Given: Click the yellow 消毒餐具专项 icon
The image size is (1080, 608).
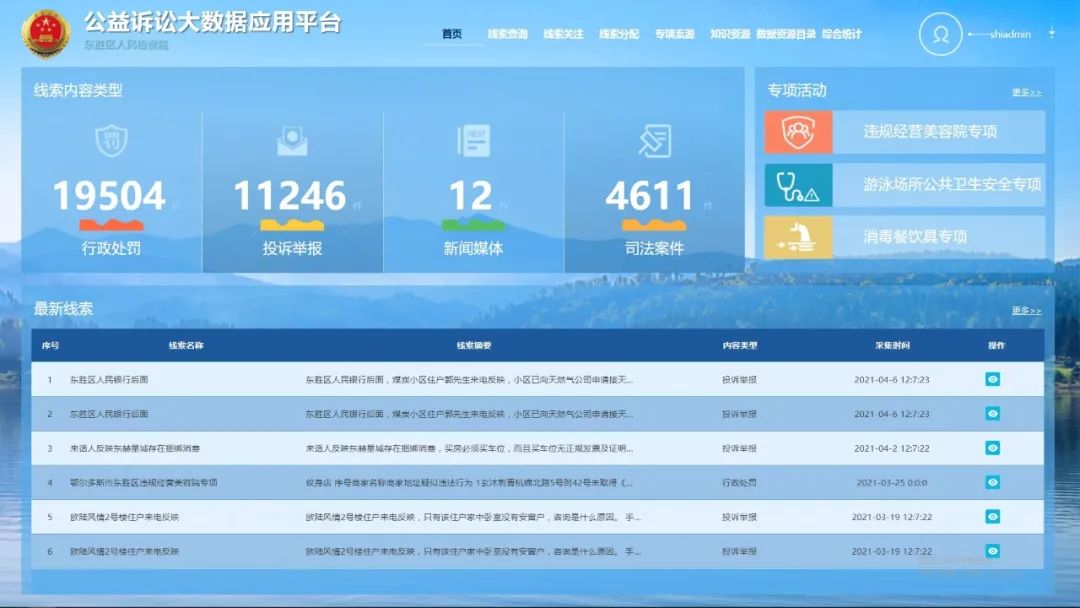Looking at the screenshot, I should [x=798, y=238].
